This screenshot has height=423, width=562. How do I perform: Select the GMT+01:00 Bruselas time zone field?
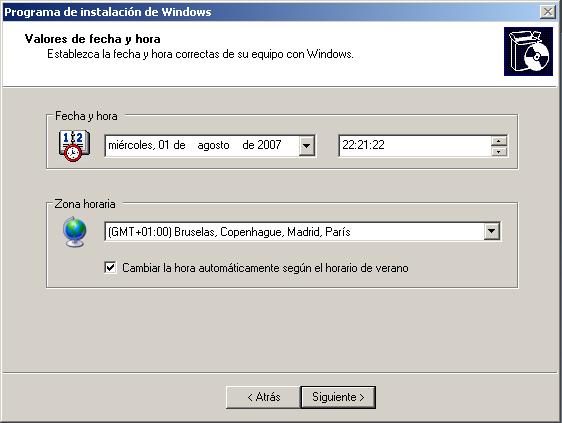pyautogui.click(x=303, y=232)
